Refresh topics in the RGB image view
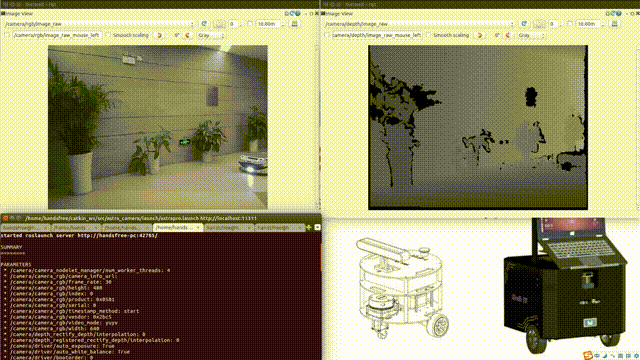The image size is (640, 360). 204,24
